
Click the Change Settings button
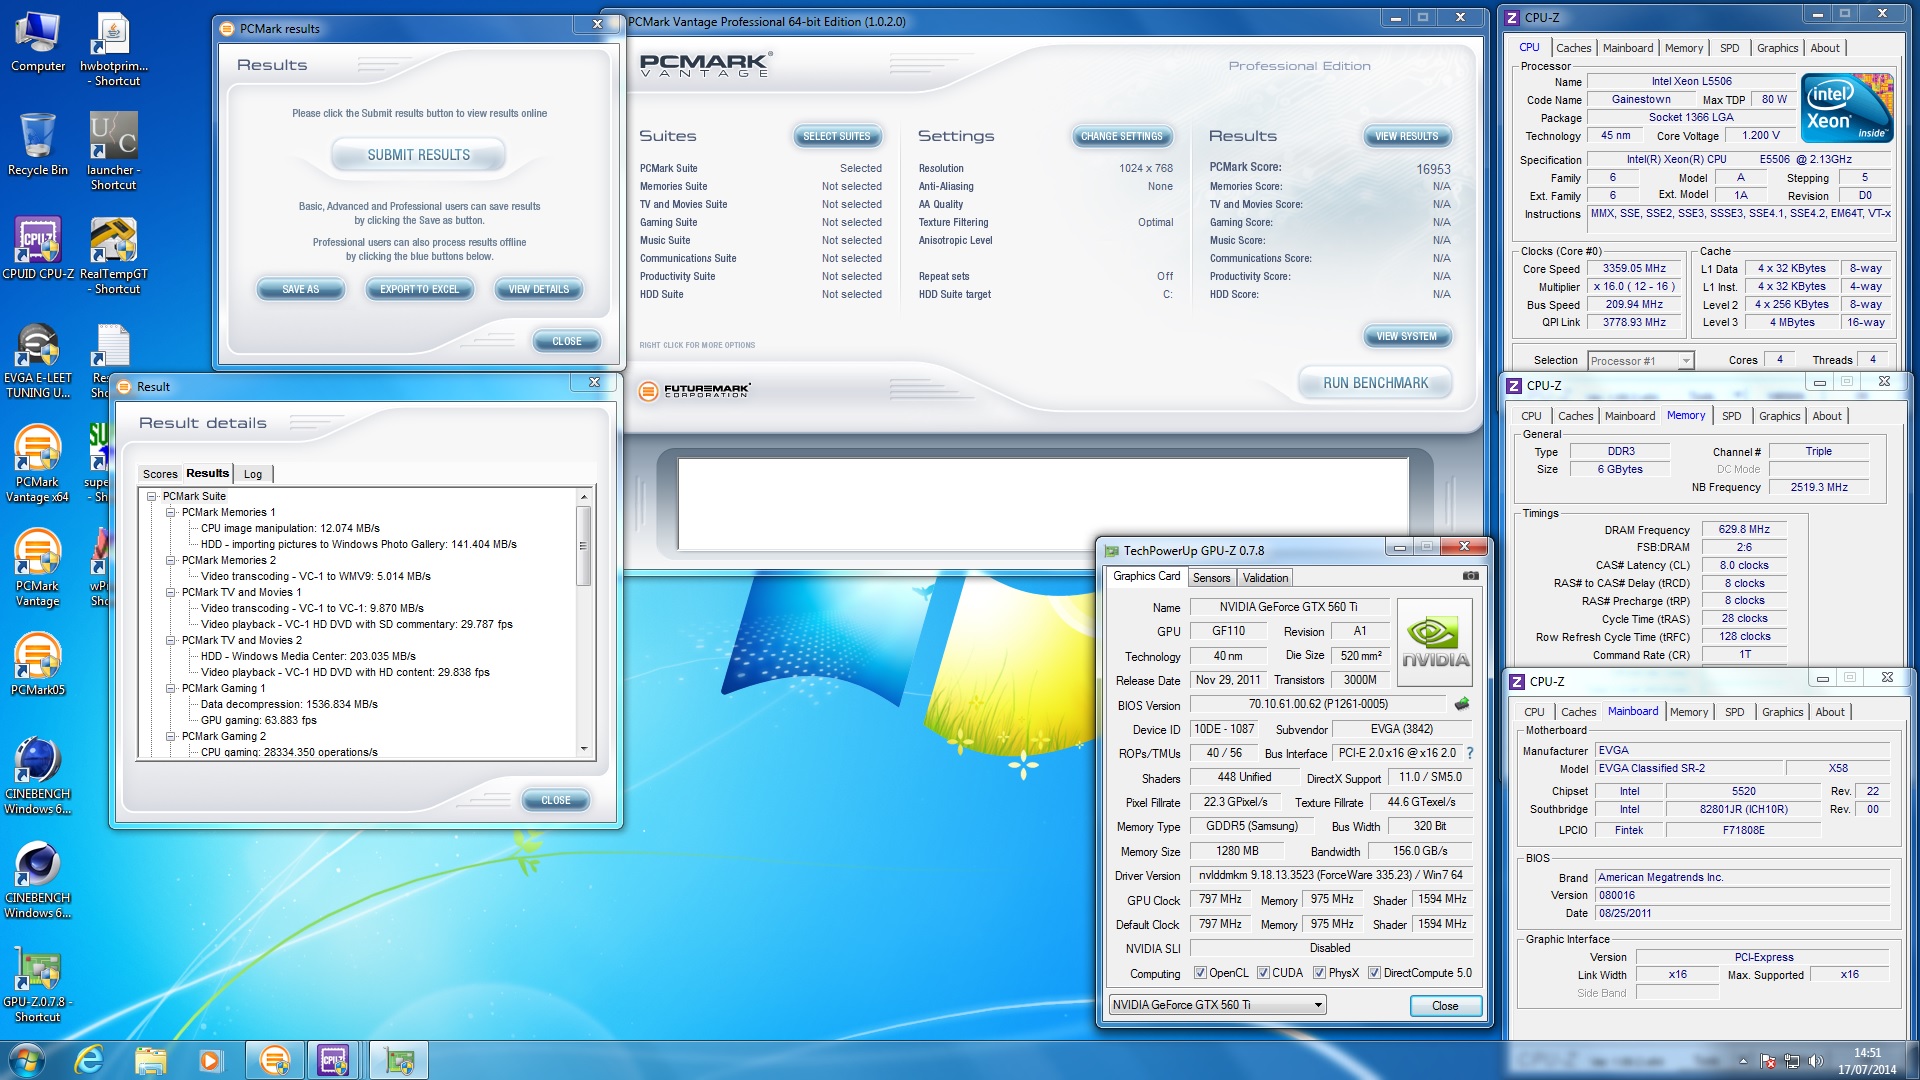[x=1121, y=136]
